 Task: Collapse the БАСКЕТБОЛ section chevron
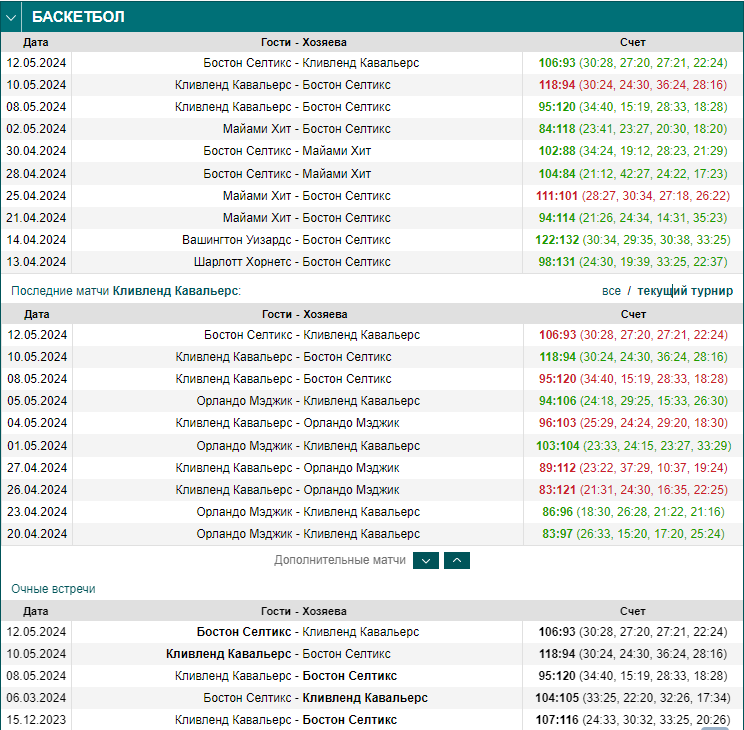[11, 17]
